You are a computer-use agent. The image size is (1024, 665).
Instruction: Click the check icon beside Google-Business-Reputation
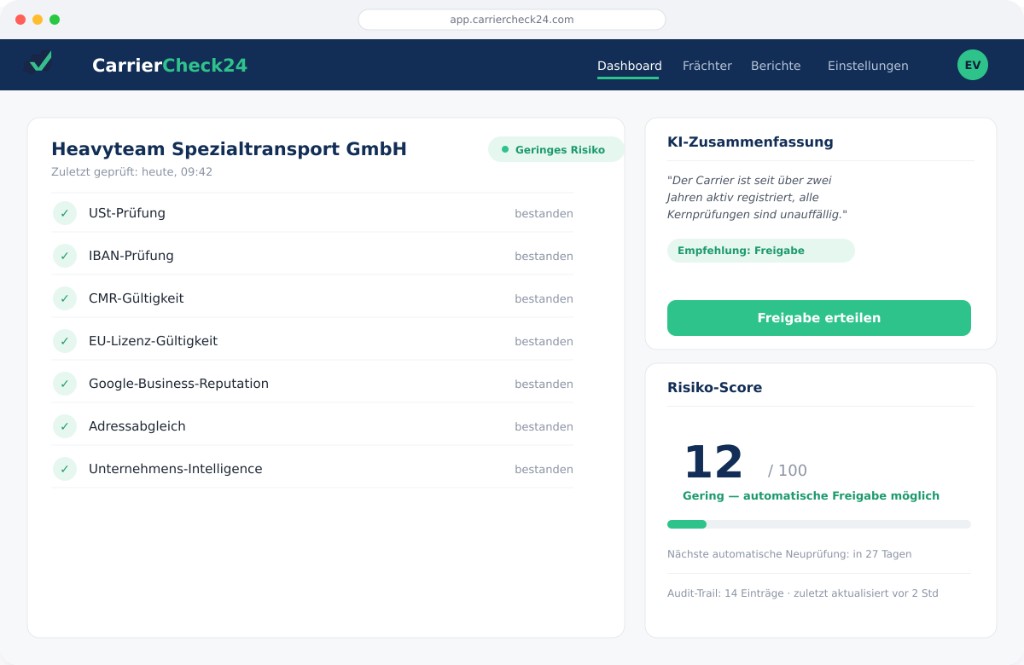[x=65, y=383]
